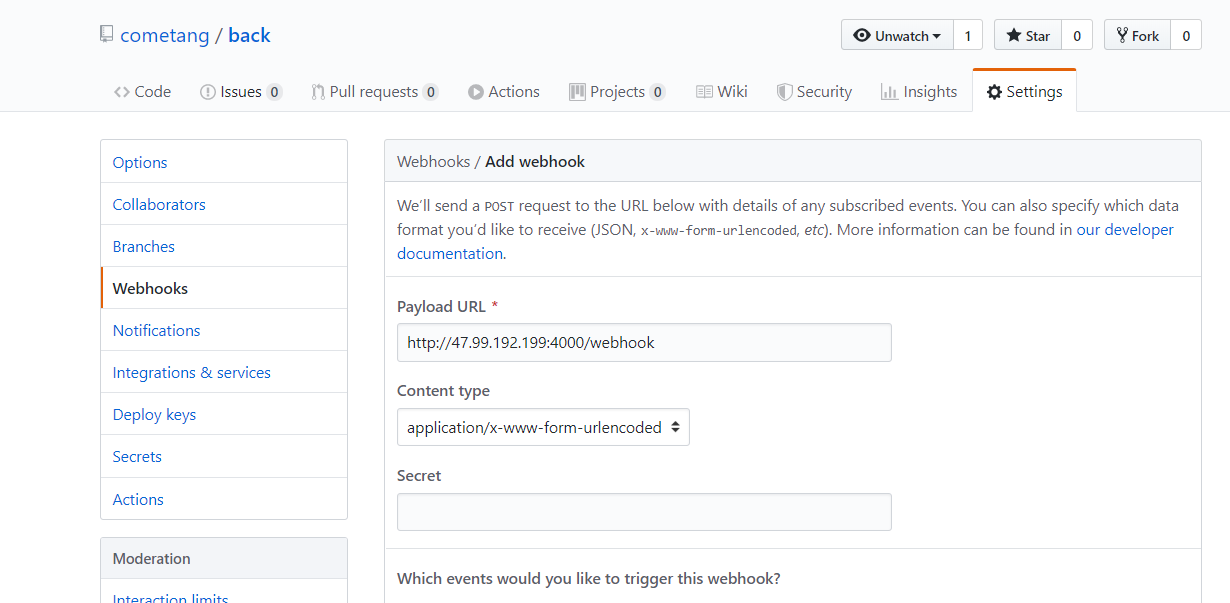The height and width of the screenshot is (603, 1230).
Task: Click the Projects board icon
Action: coord(577,92)
